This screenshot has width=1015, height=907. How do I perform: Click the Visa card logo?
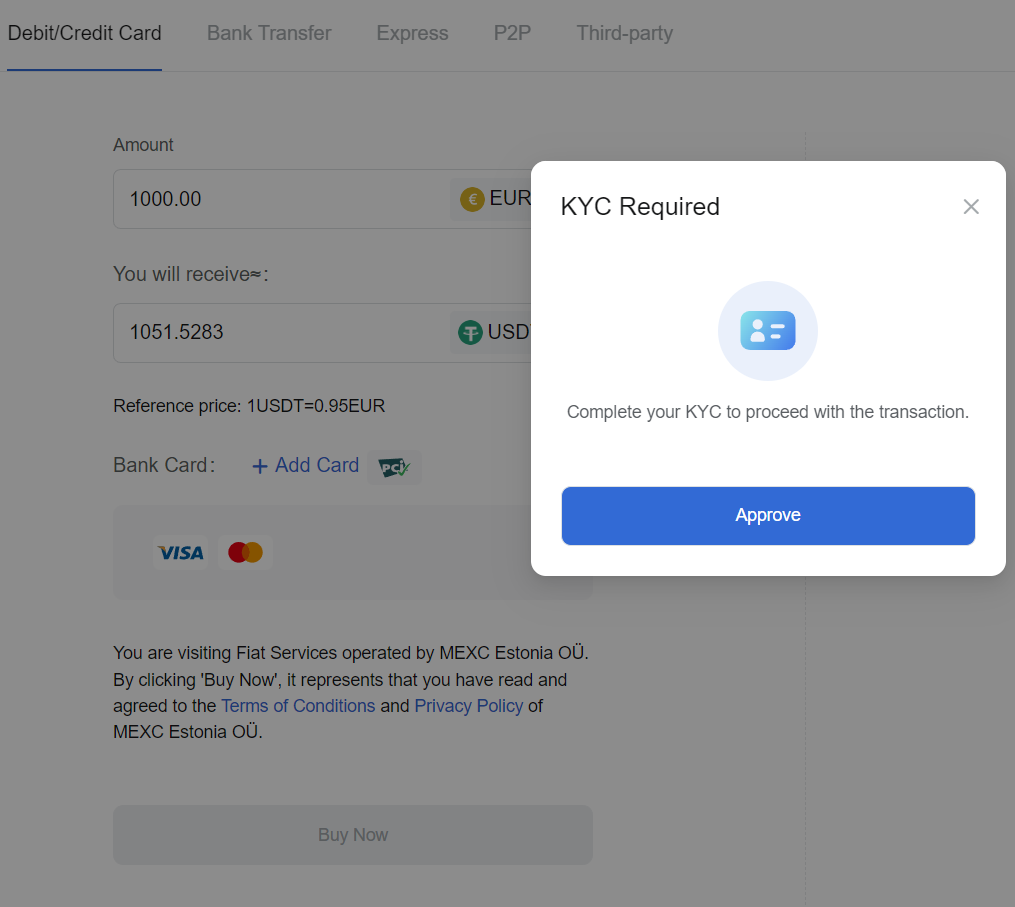pos(181,552)
